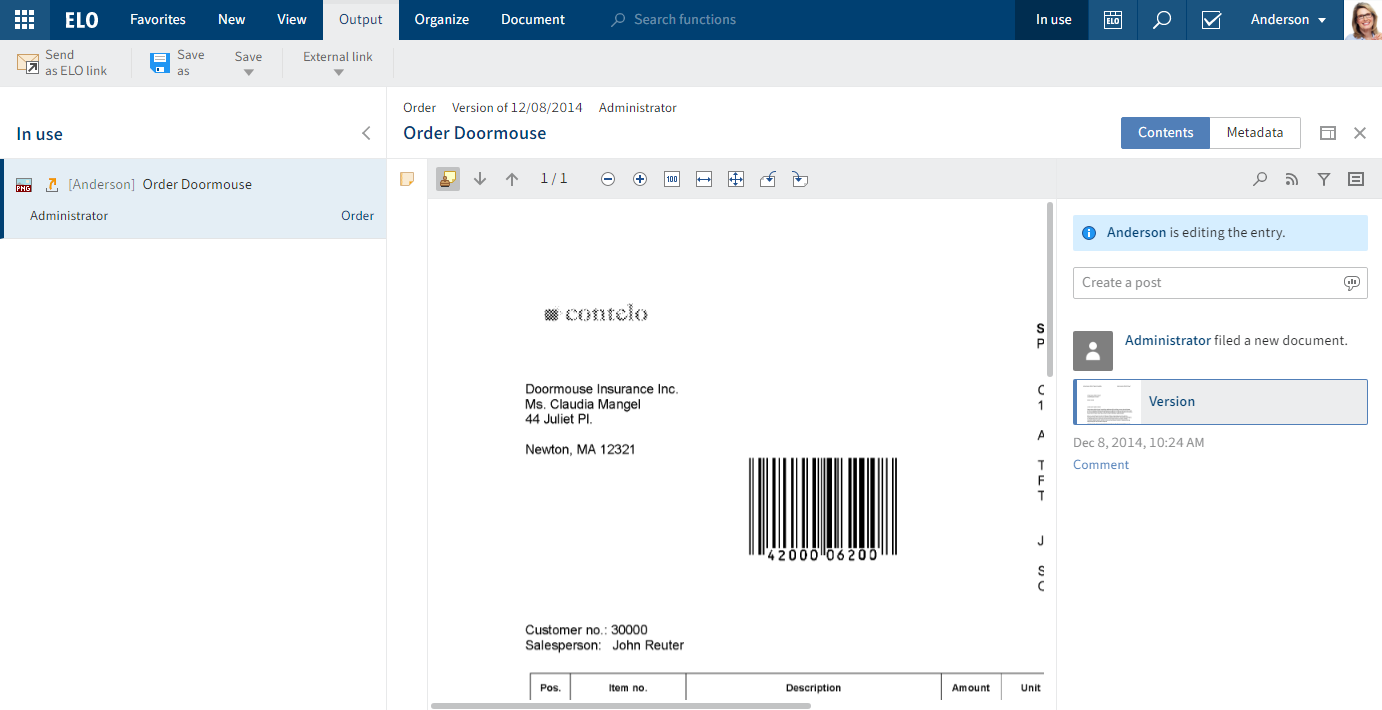Fit the document to page width
This screenshot has width=1382, height=710.
click(704, 179)
